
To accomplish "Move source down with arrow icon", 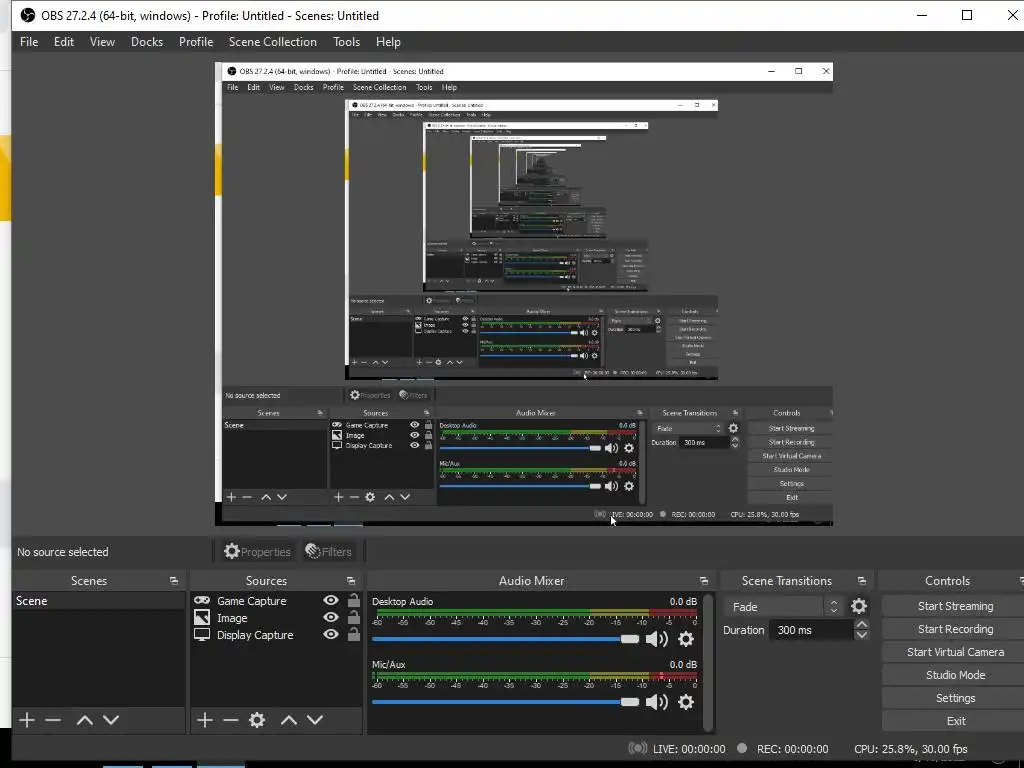I will point(315,720).
